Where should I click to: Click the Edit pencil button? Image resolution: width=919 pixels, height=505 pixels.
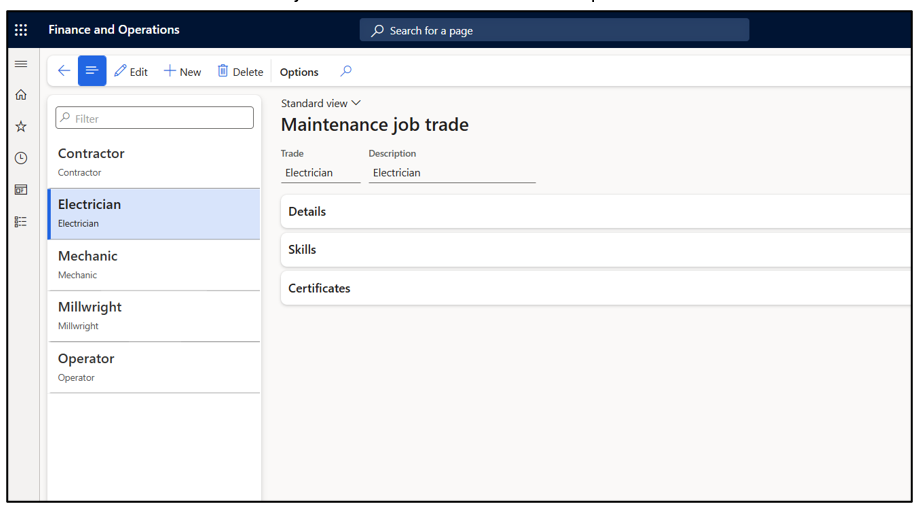131,71
